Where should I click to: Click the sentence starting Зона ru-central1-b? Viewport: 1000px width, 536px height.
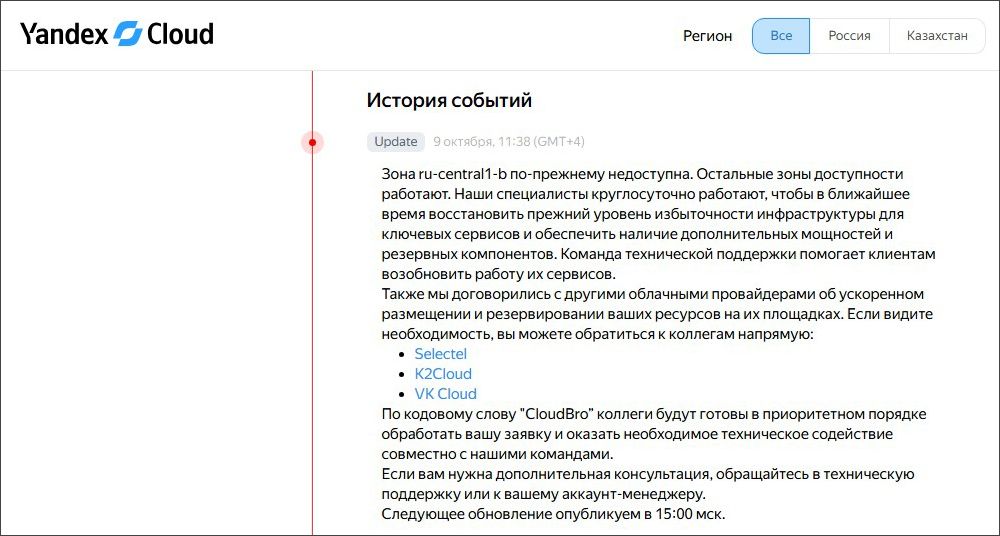[x=536, y=174]
